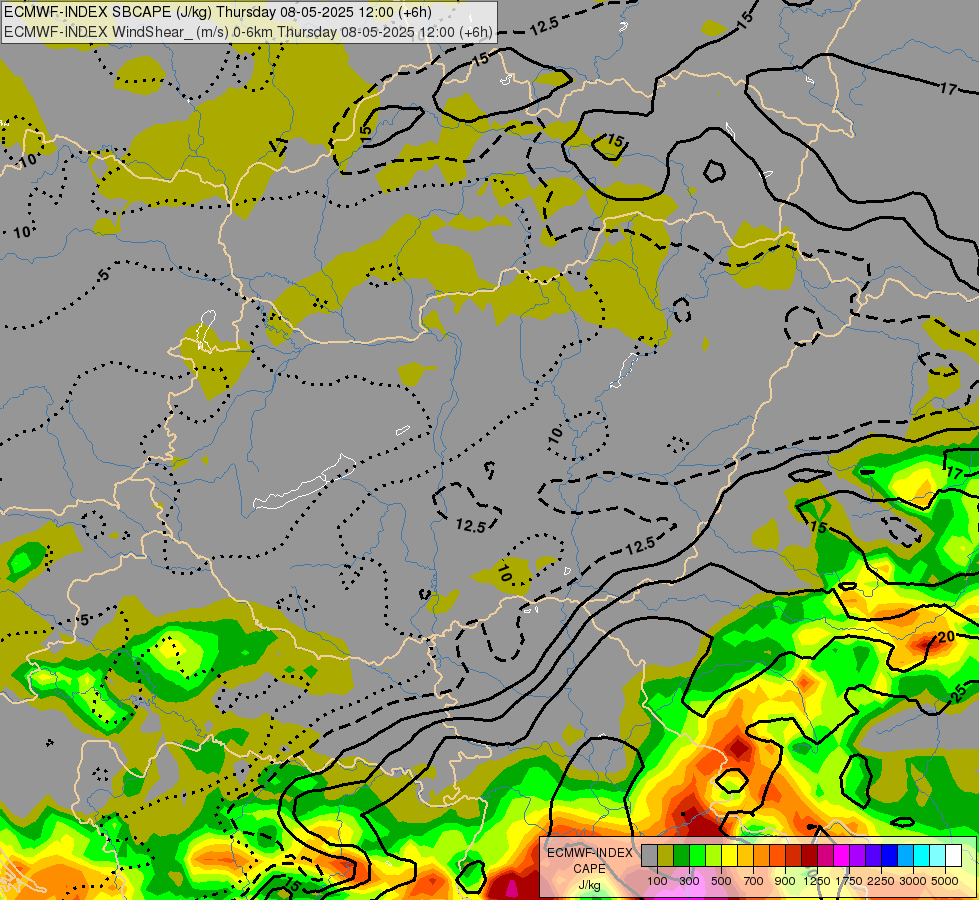Screen dimensions: 979x900
Task: Click the legend value 5000
Action: (x=945, y=881)
